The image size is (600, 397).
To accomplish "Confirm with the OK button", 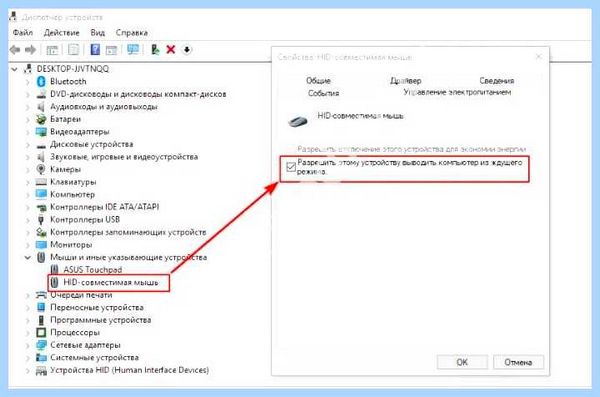I will pos(462,362).
